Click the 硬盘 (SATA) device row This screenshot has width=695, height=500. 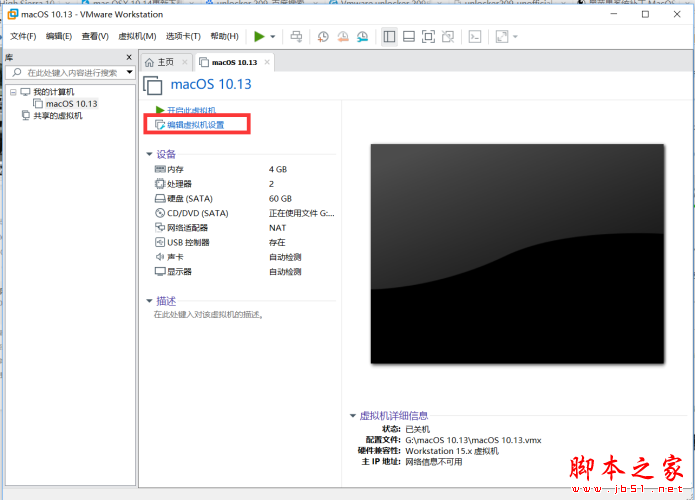[243, 199]
